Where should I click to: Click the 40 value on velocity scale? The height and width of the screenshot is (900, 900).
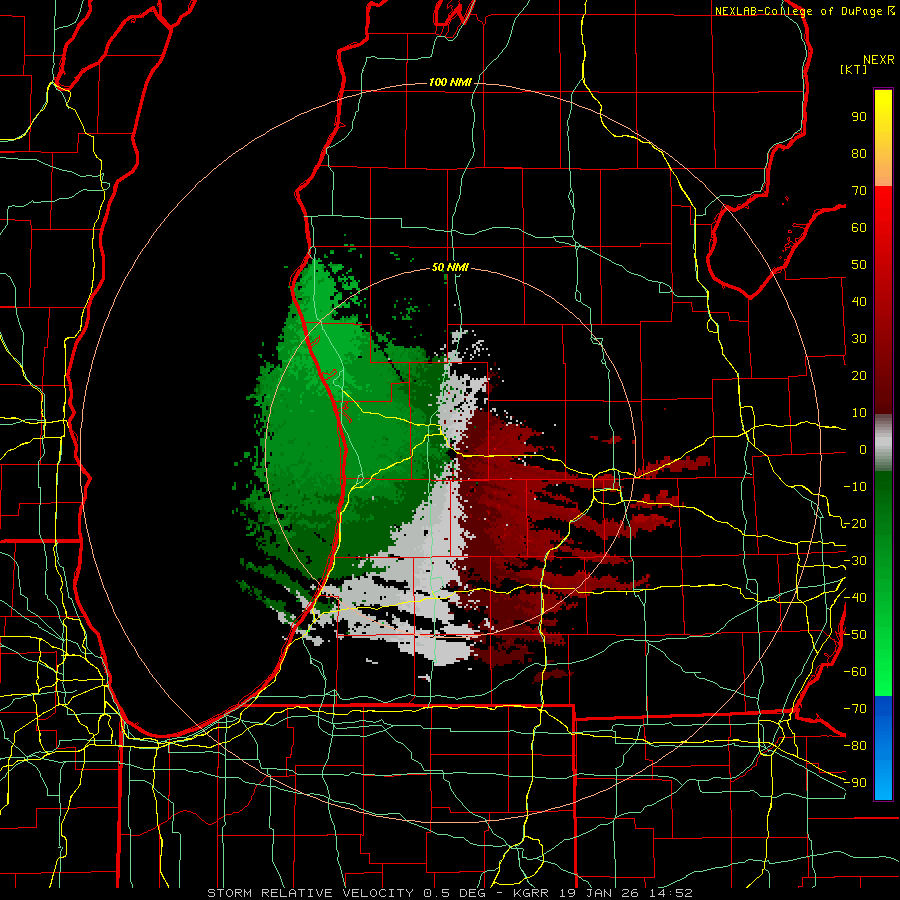(859, 302)
